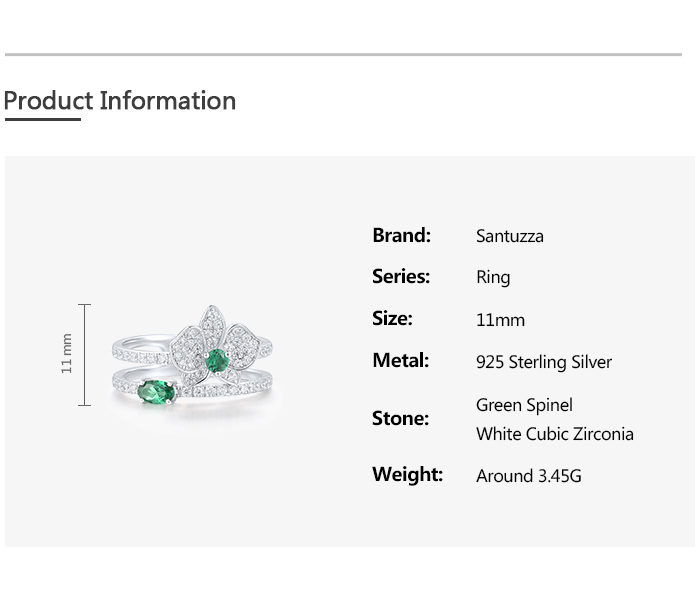
Task: Click the Green Spinel text
Action: [524, 405]
